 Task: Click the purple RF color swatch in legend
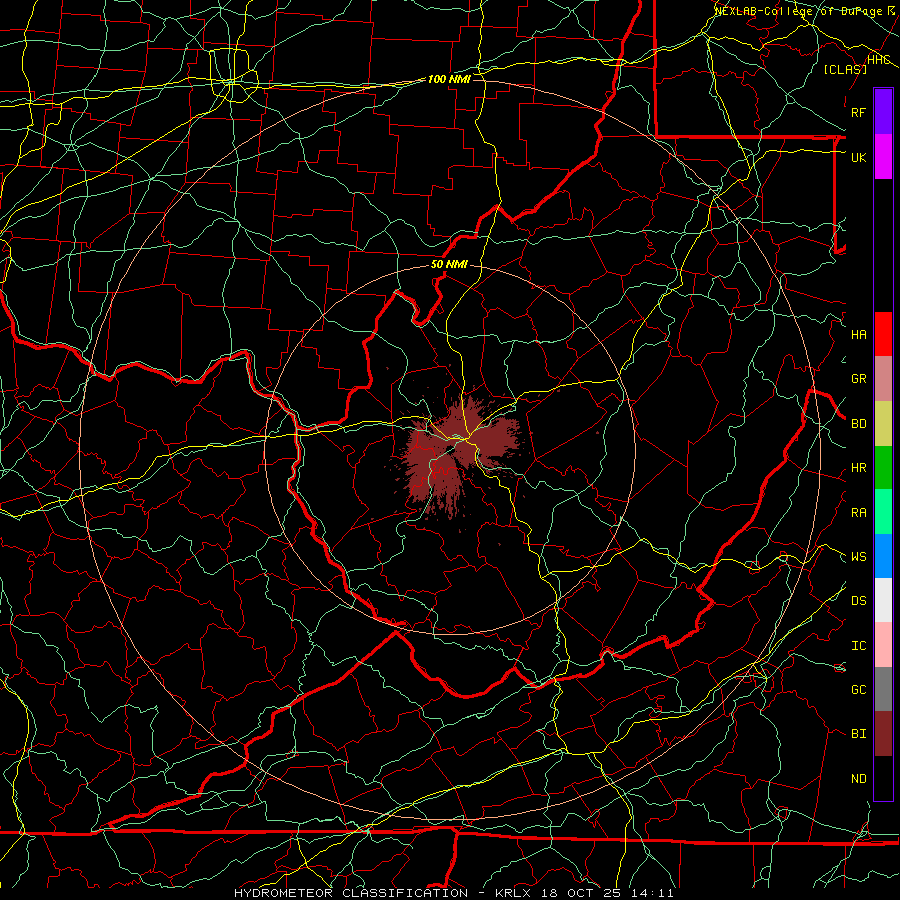[883, 112]
